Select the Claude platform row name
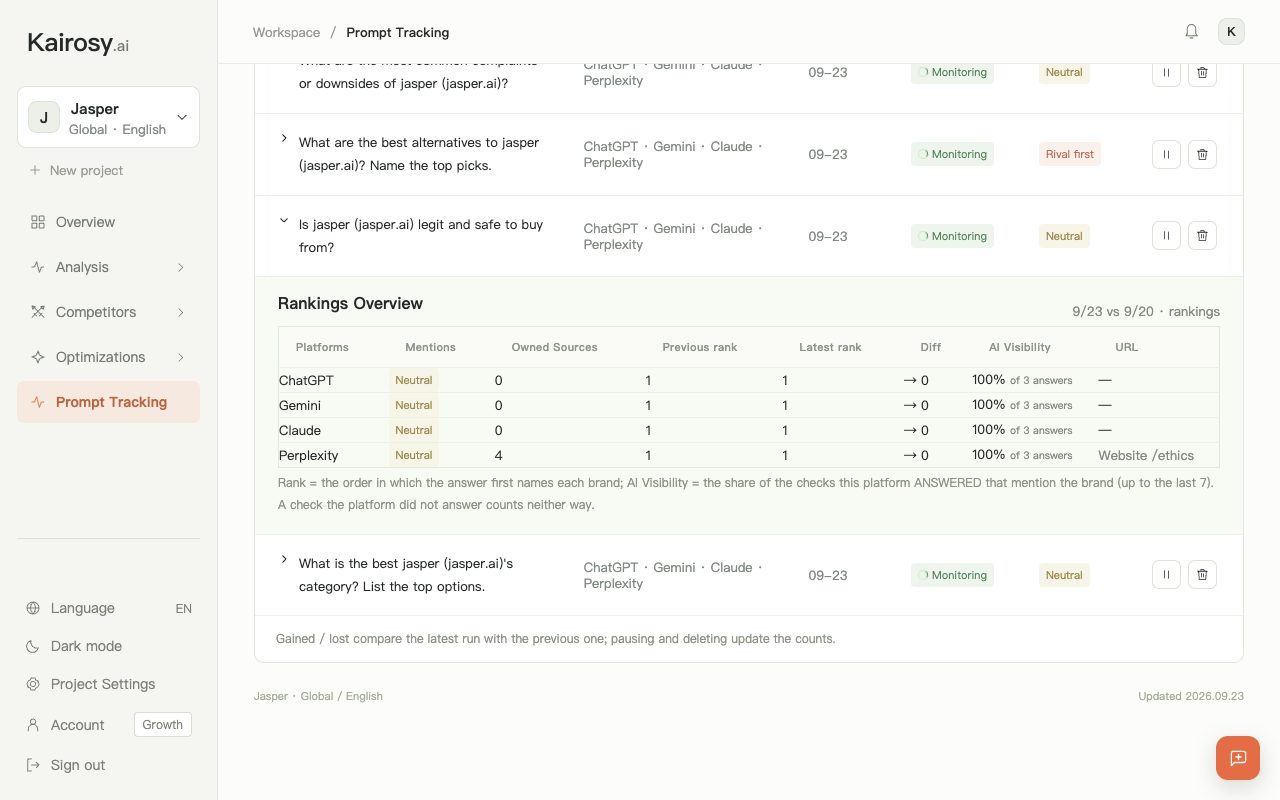Screen dimensions: 1280x800 coord(300,430)
